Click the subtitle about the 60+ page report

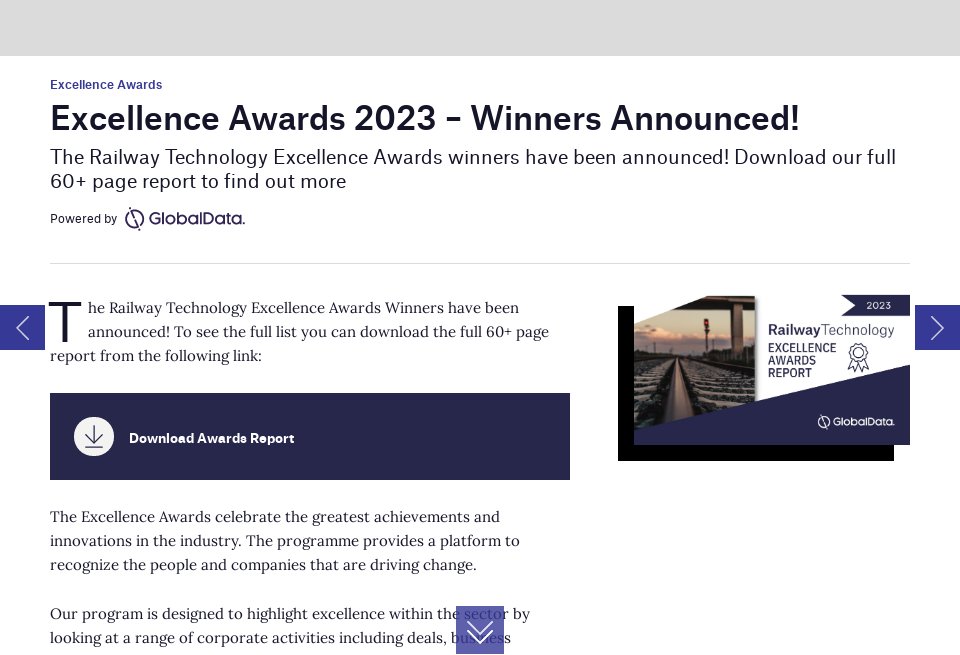tap(473, 169)
